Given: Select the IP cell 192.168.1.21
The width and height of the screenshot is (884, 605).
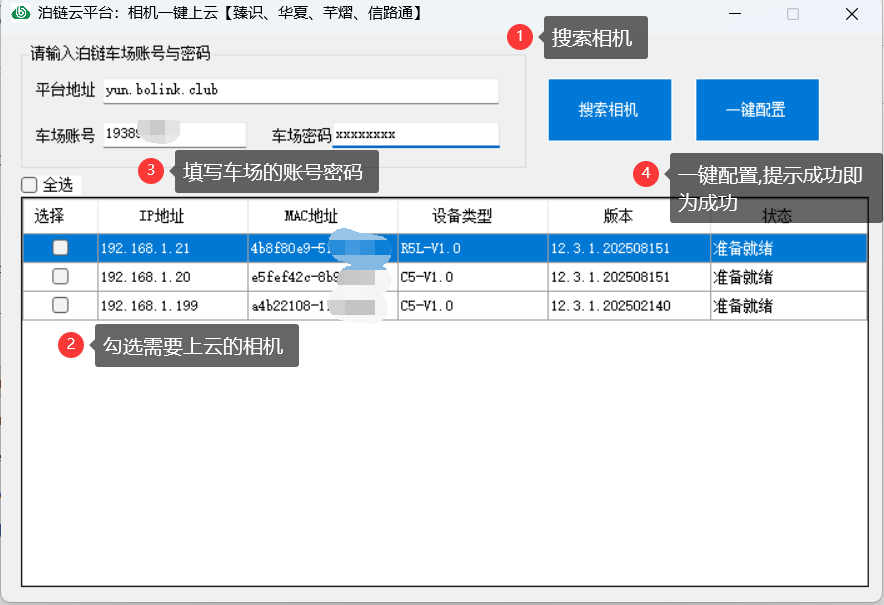Looking at the screenshot, I should (173, 248).
